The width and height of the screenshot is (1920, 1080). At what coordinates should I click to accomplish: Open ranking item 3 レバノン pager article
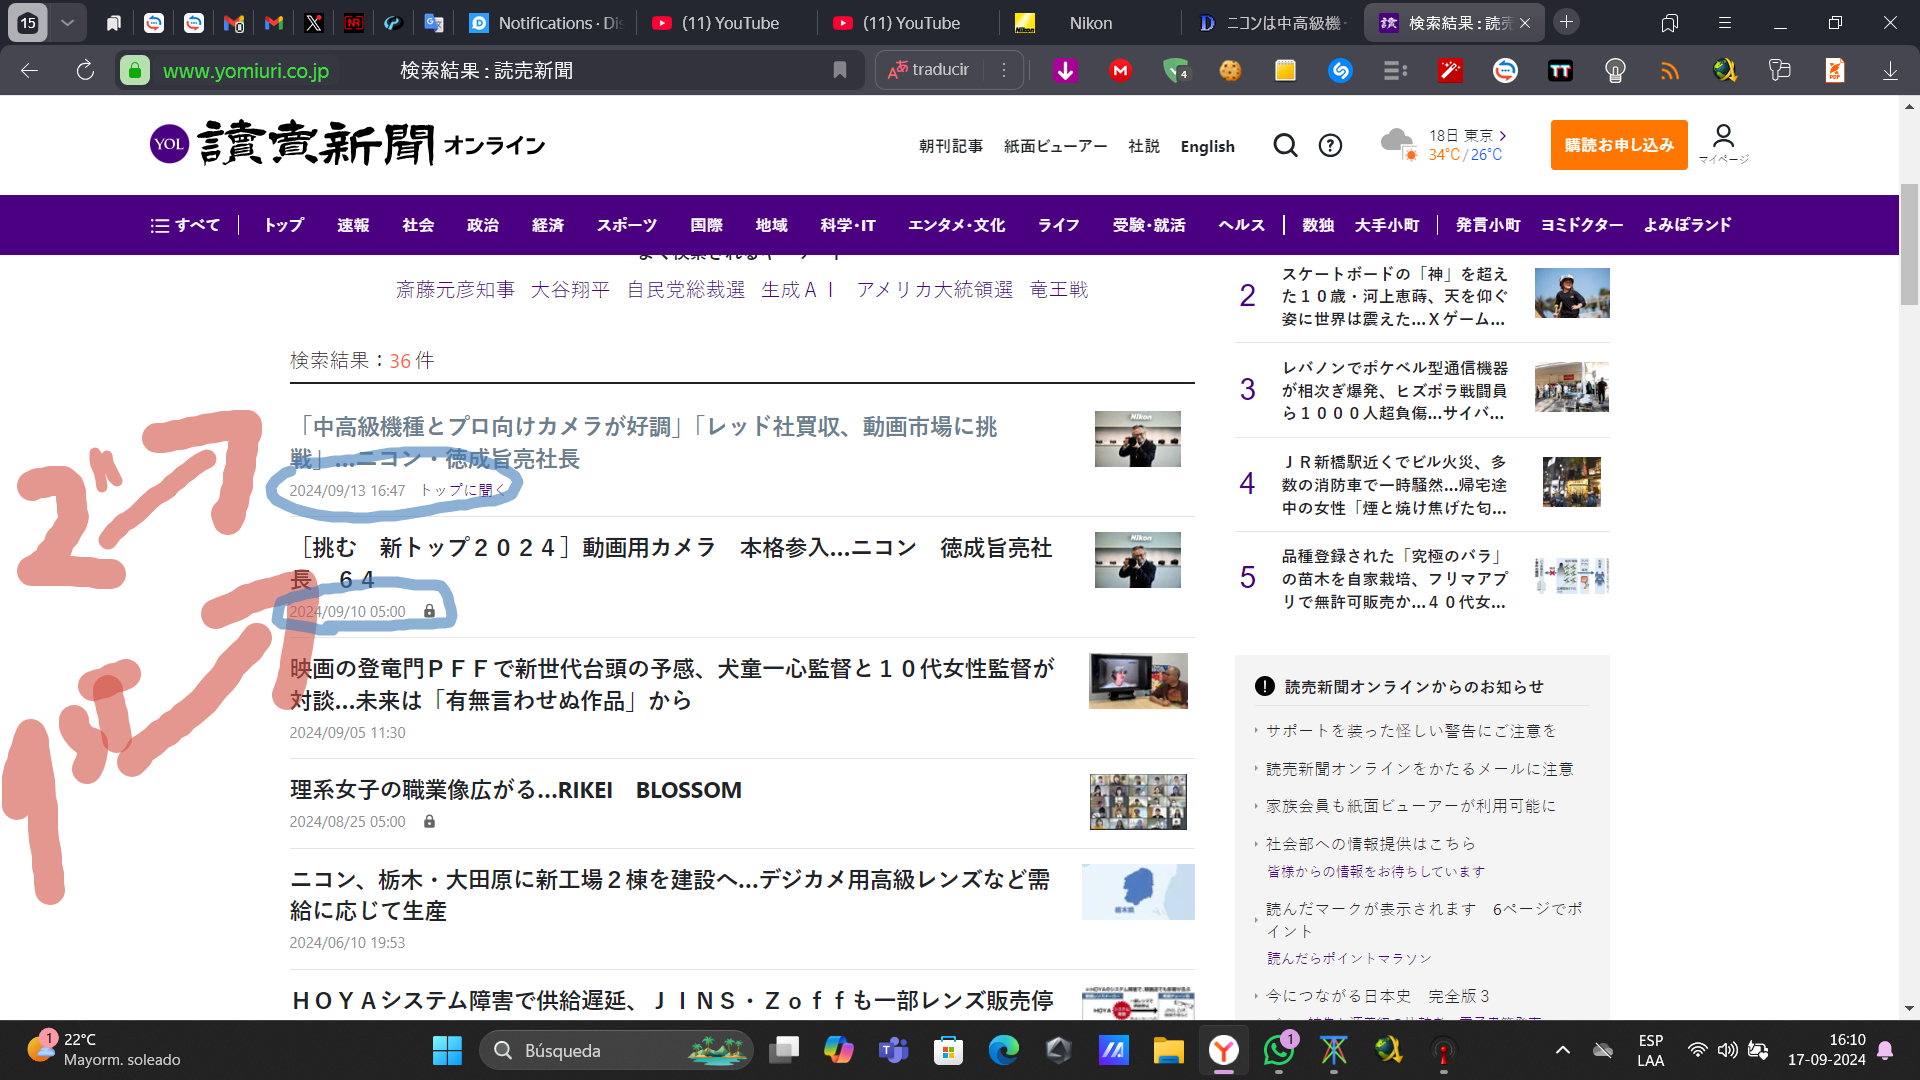coord(1394,390)
